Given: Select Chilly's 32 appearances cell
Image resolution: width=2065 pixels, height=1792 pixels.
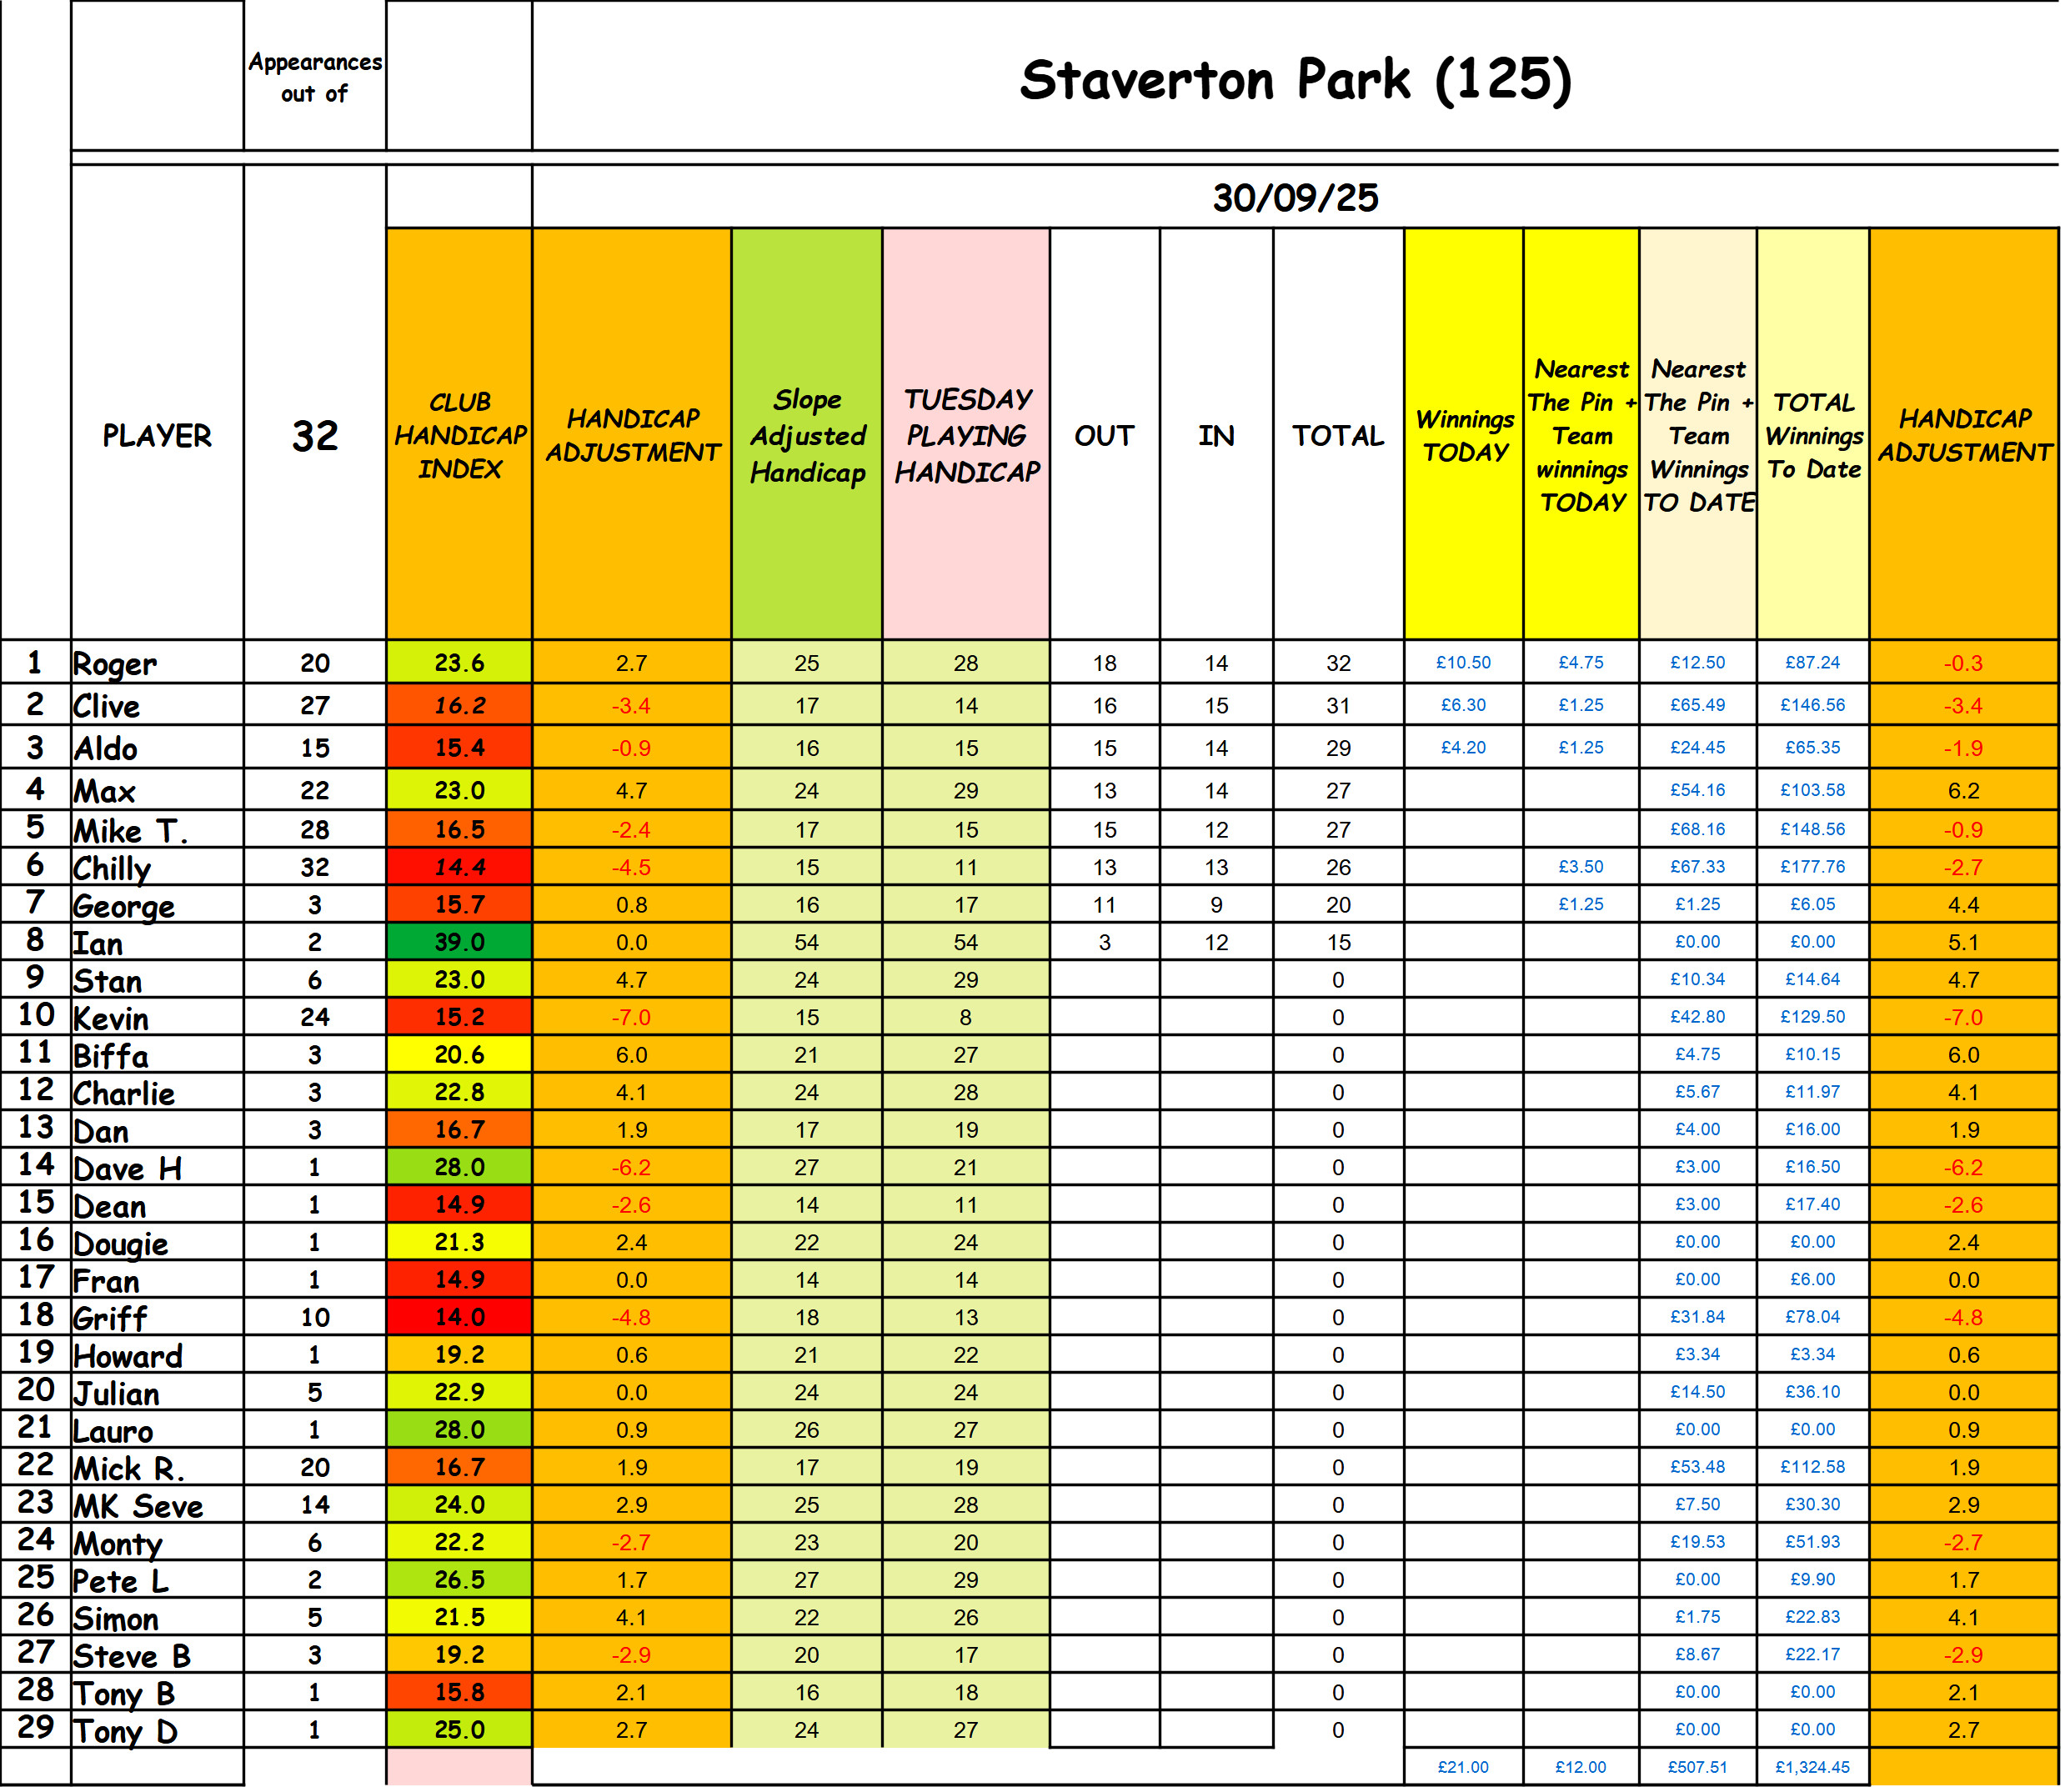Looking at the screenshot, I should 314,867.
